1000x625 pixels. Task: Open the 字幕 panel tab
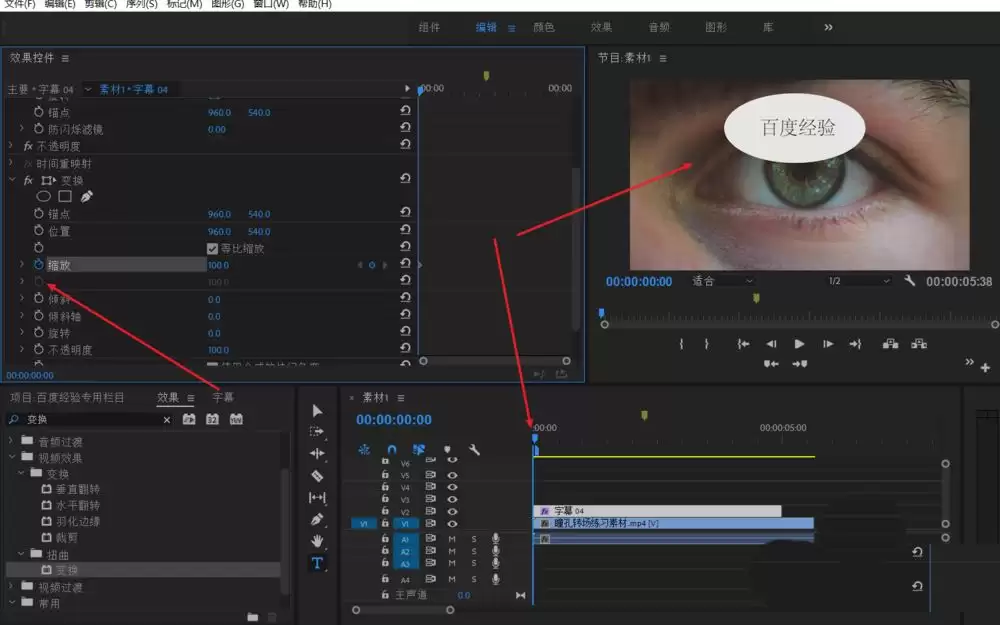tap(222, 397)
